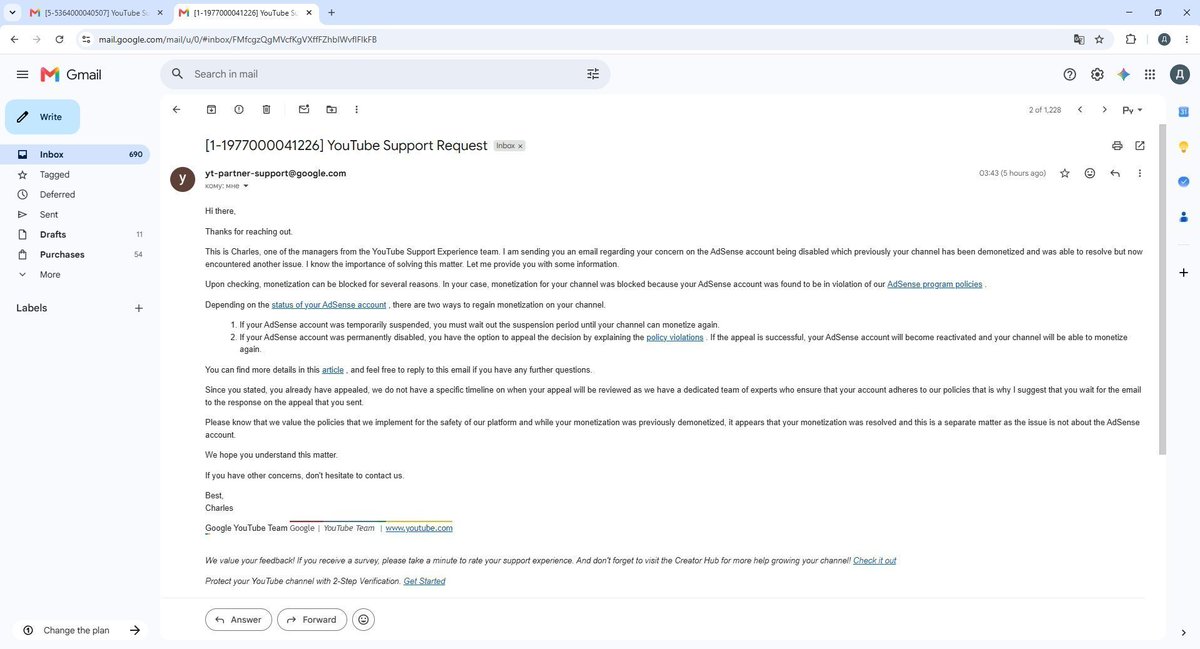1200x649 pixels.
Task: Get add-ons plus icon in side panel
Action: (1183, 272)
